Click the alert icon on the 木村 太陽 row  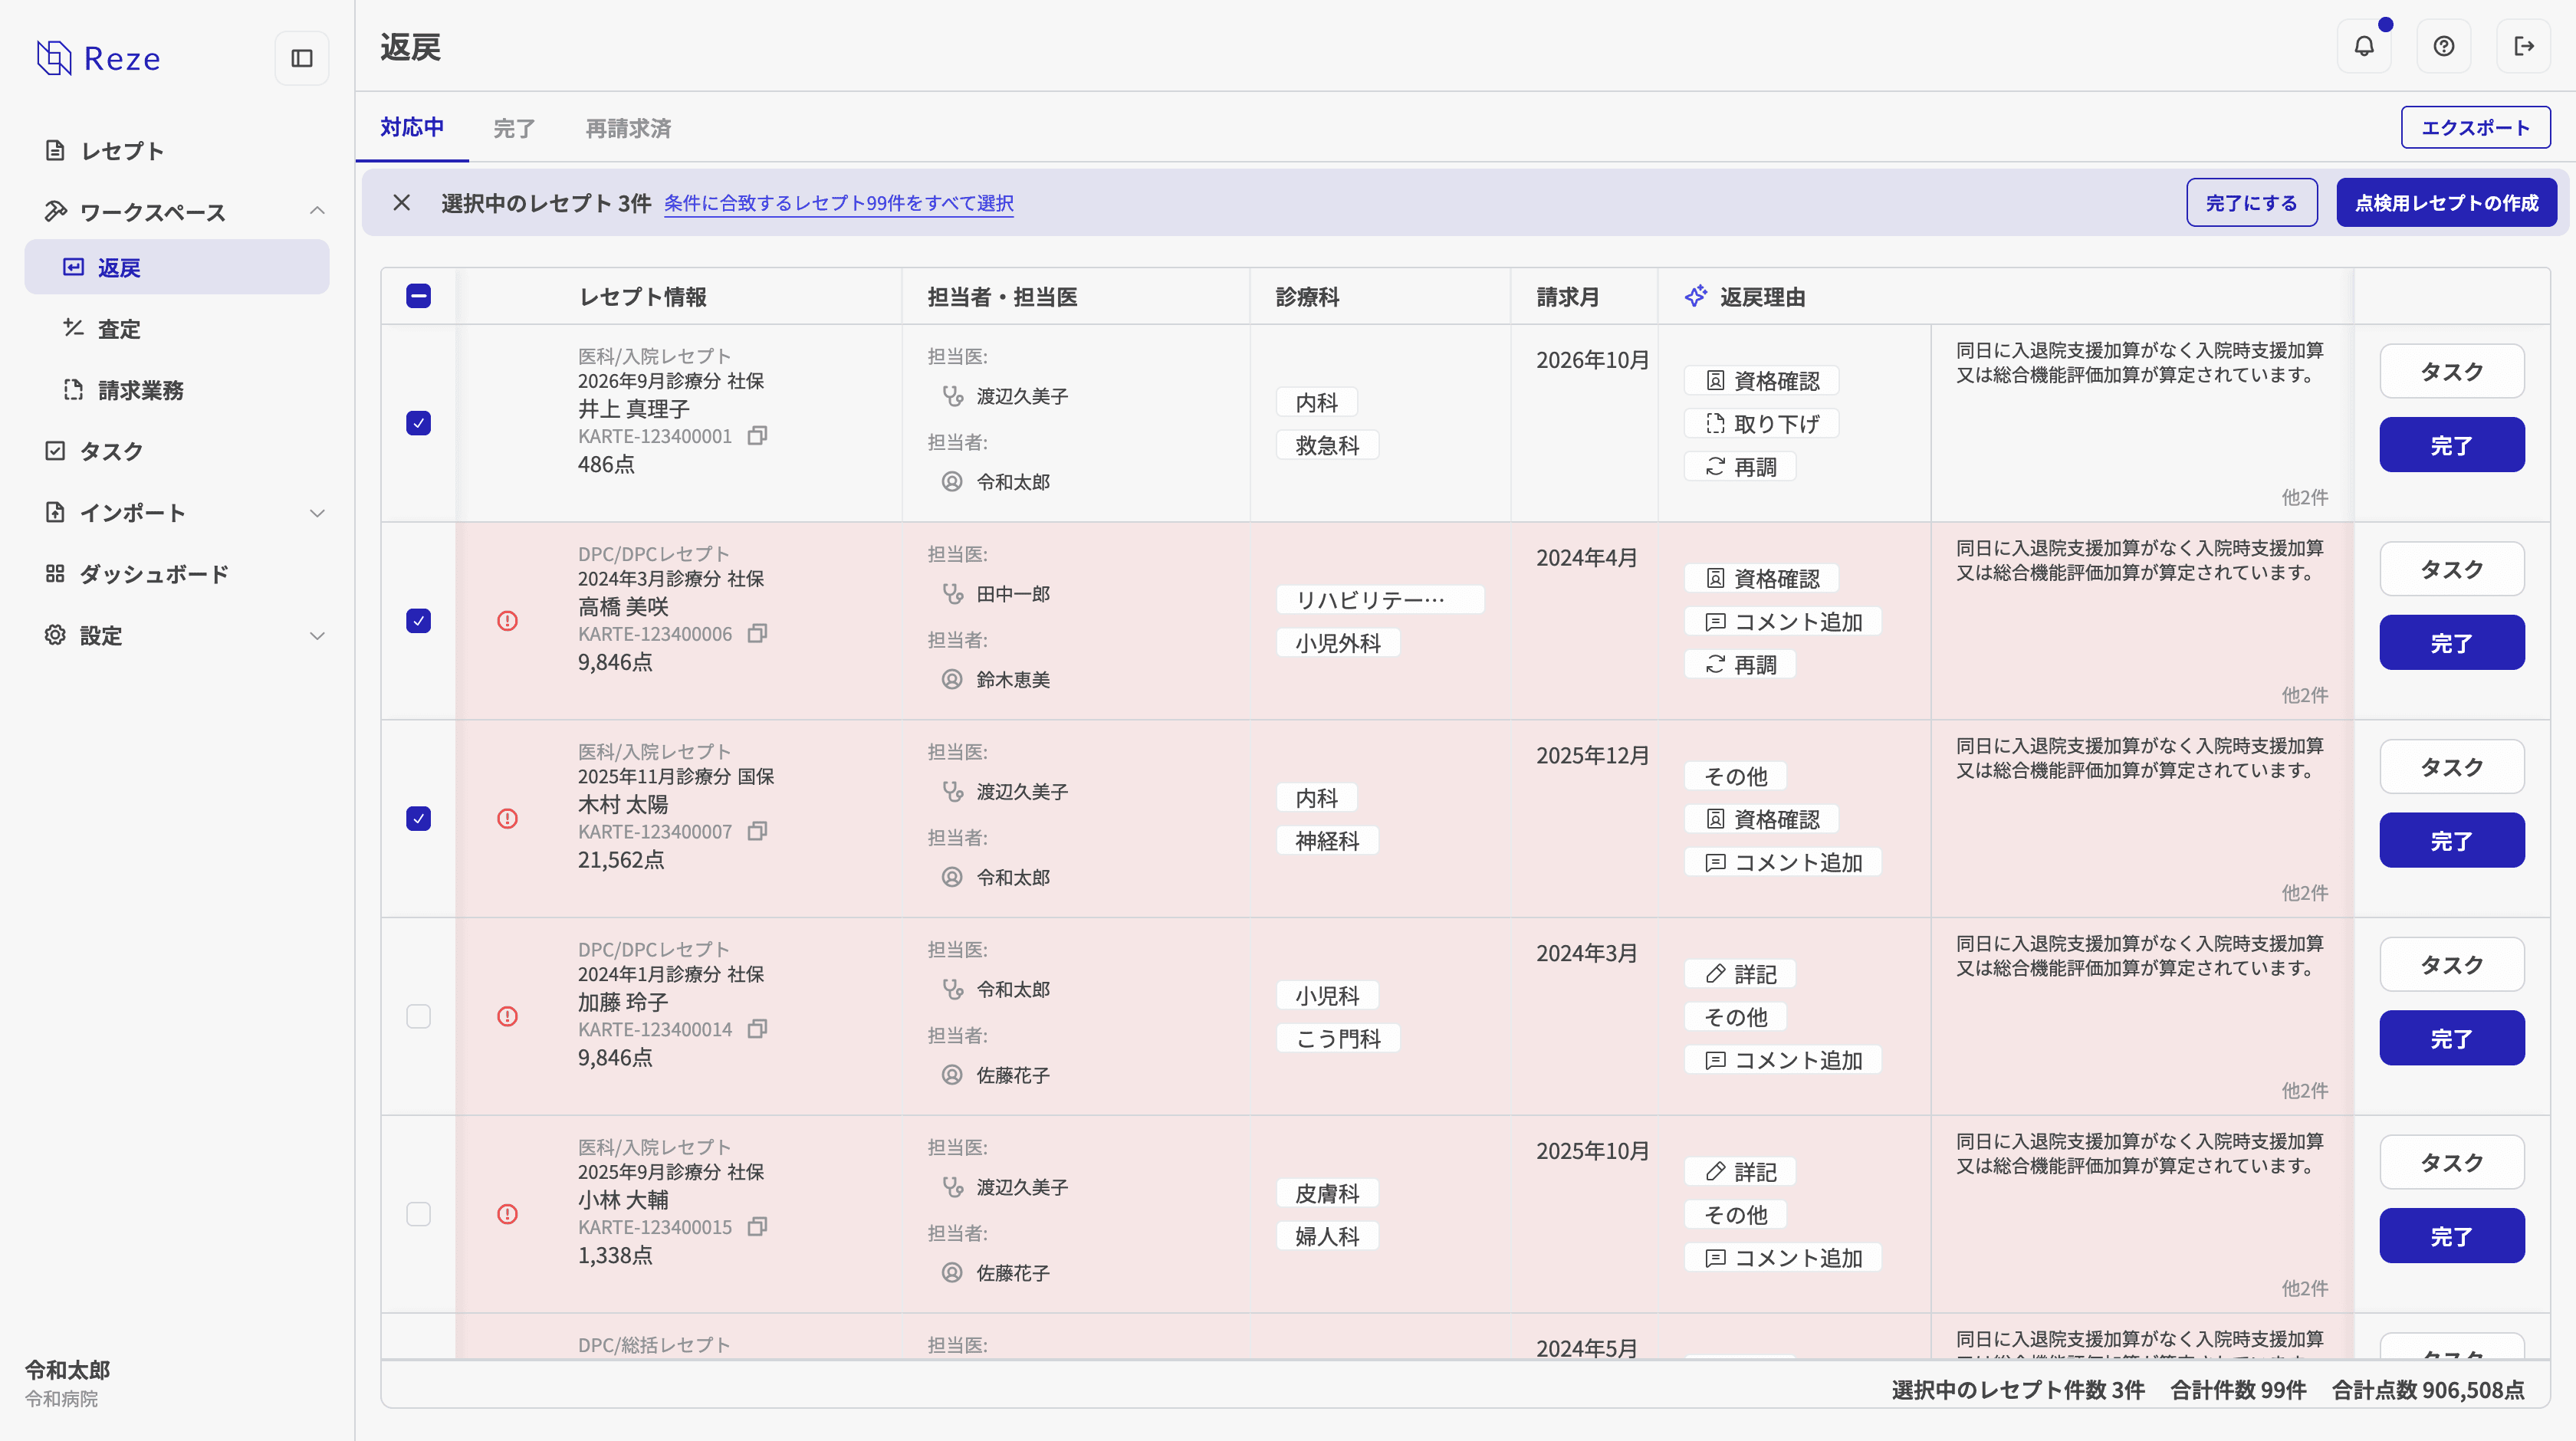tap(507, 818)
